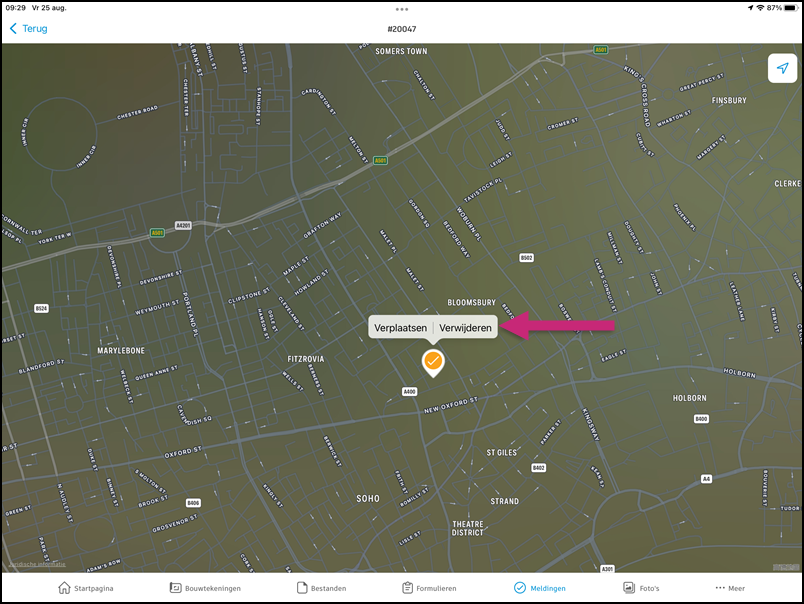Click the #20047 title text
This screenshot has height=604, width=804.
(402, 29)
